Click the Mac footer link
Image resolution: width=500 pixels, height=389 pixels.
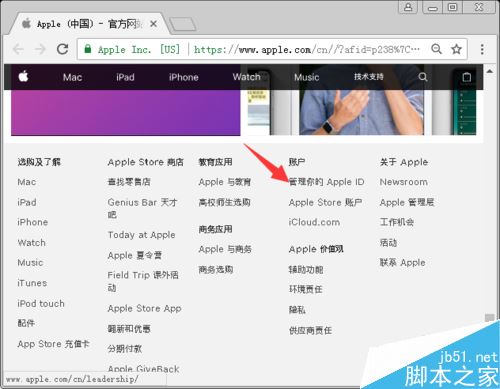point(27,182)
